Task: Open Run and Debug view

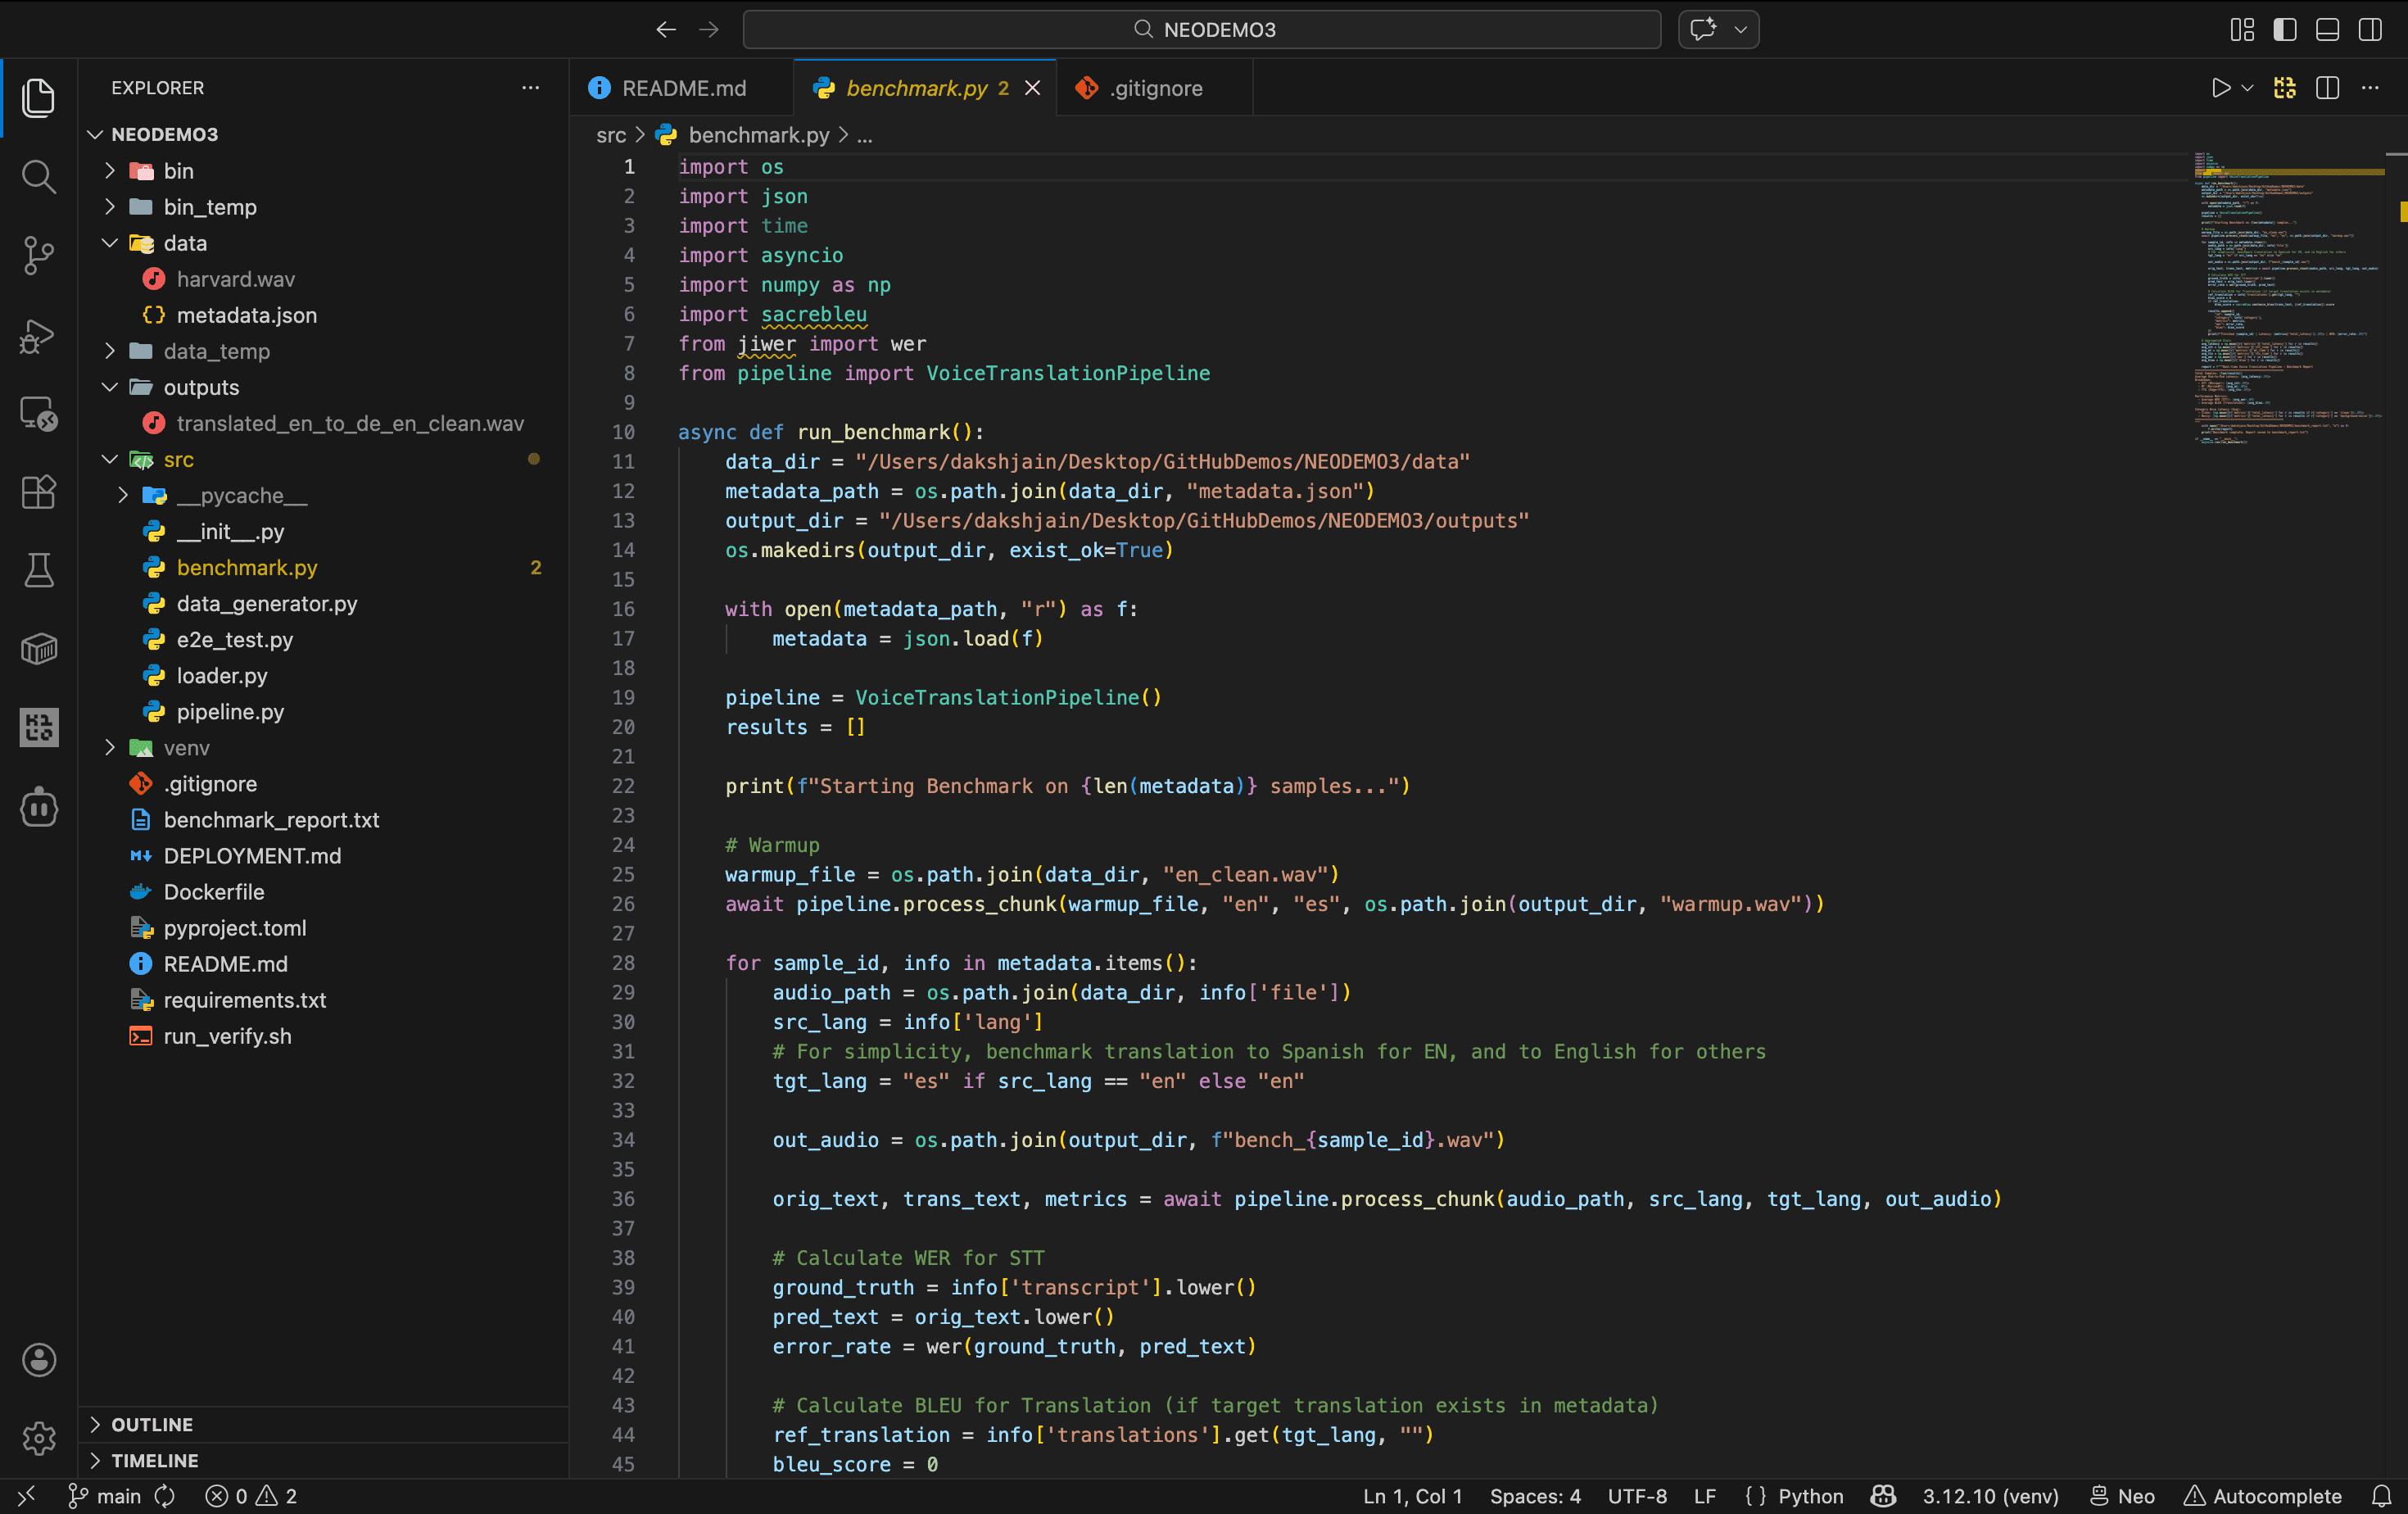Action: pyautogui.click(x=38, y=335)
